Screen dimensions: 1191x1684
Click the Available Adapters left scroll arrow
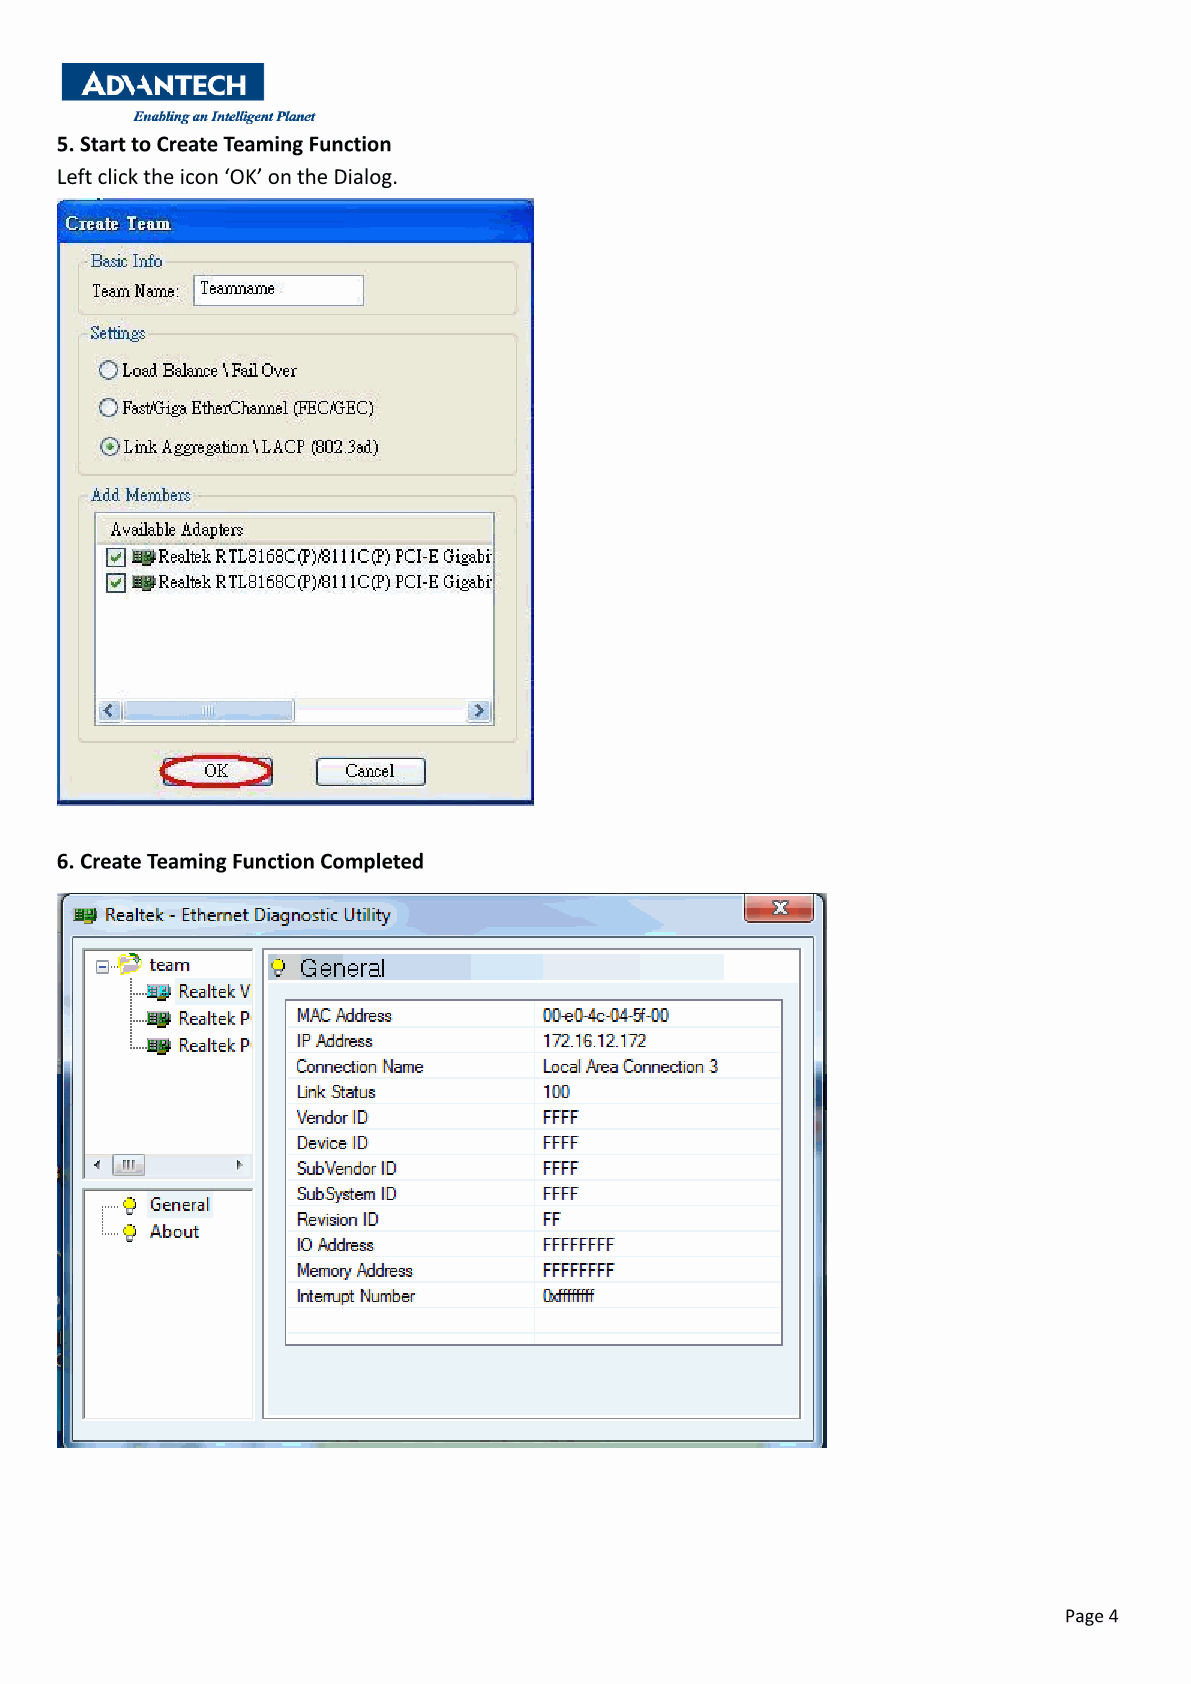109,711
